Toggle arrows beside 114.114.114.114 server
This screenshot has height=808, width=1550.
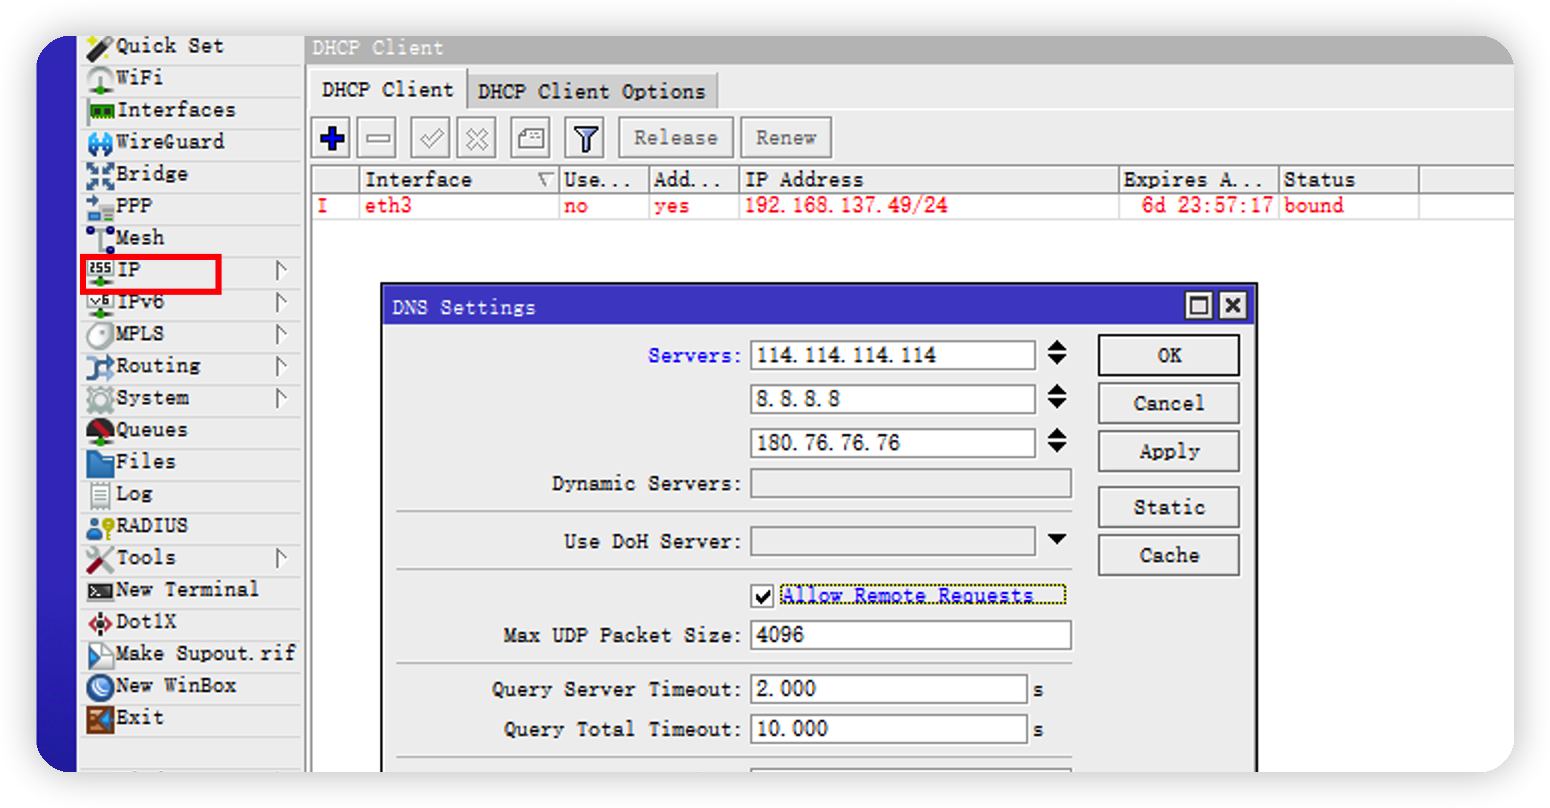[1057, 353]
